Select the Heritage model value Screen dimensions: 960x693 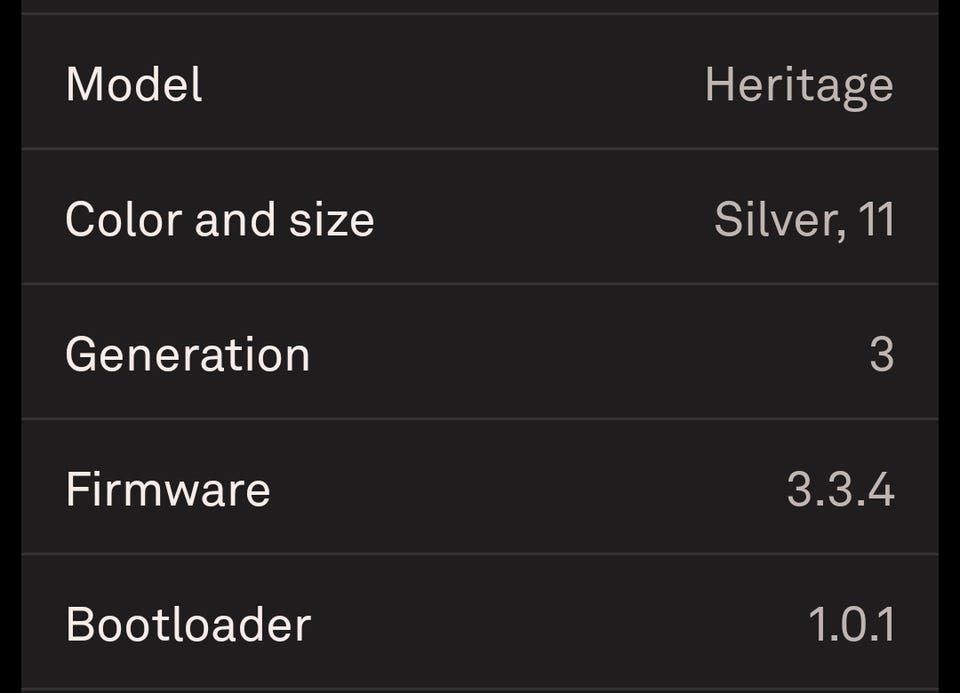[798, 86]
